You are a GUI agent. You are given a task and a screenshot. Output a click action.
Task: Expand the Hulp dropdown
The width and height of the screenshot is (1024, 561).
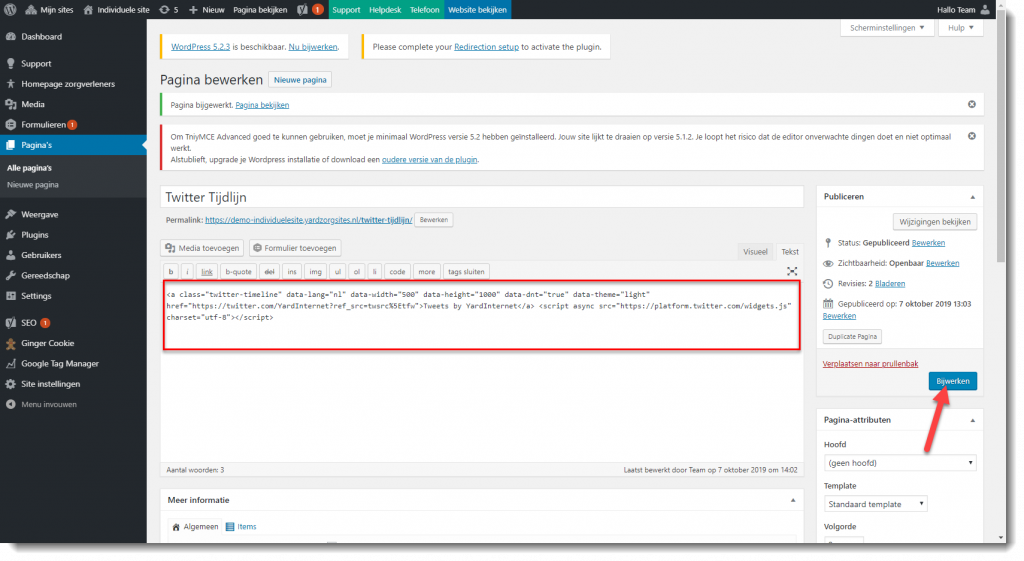pos(961,28)
